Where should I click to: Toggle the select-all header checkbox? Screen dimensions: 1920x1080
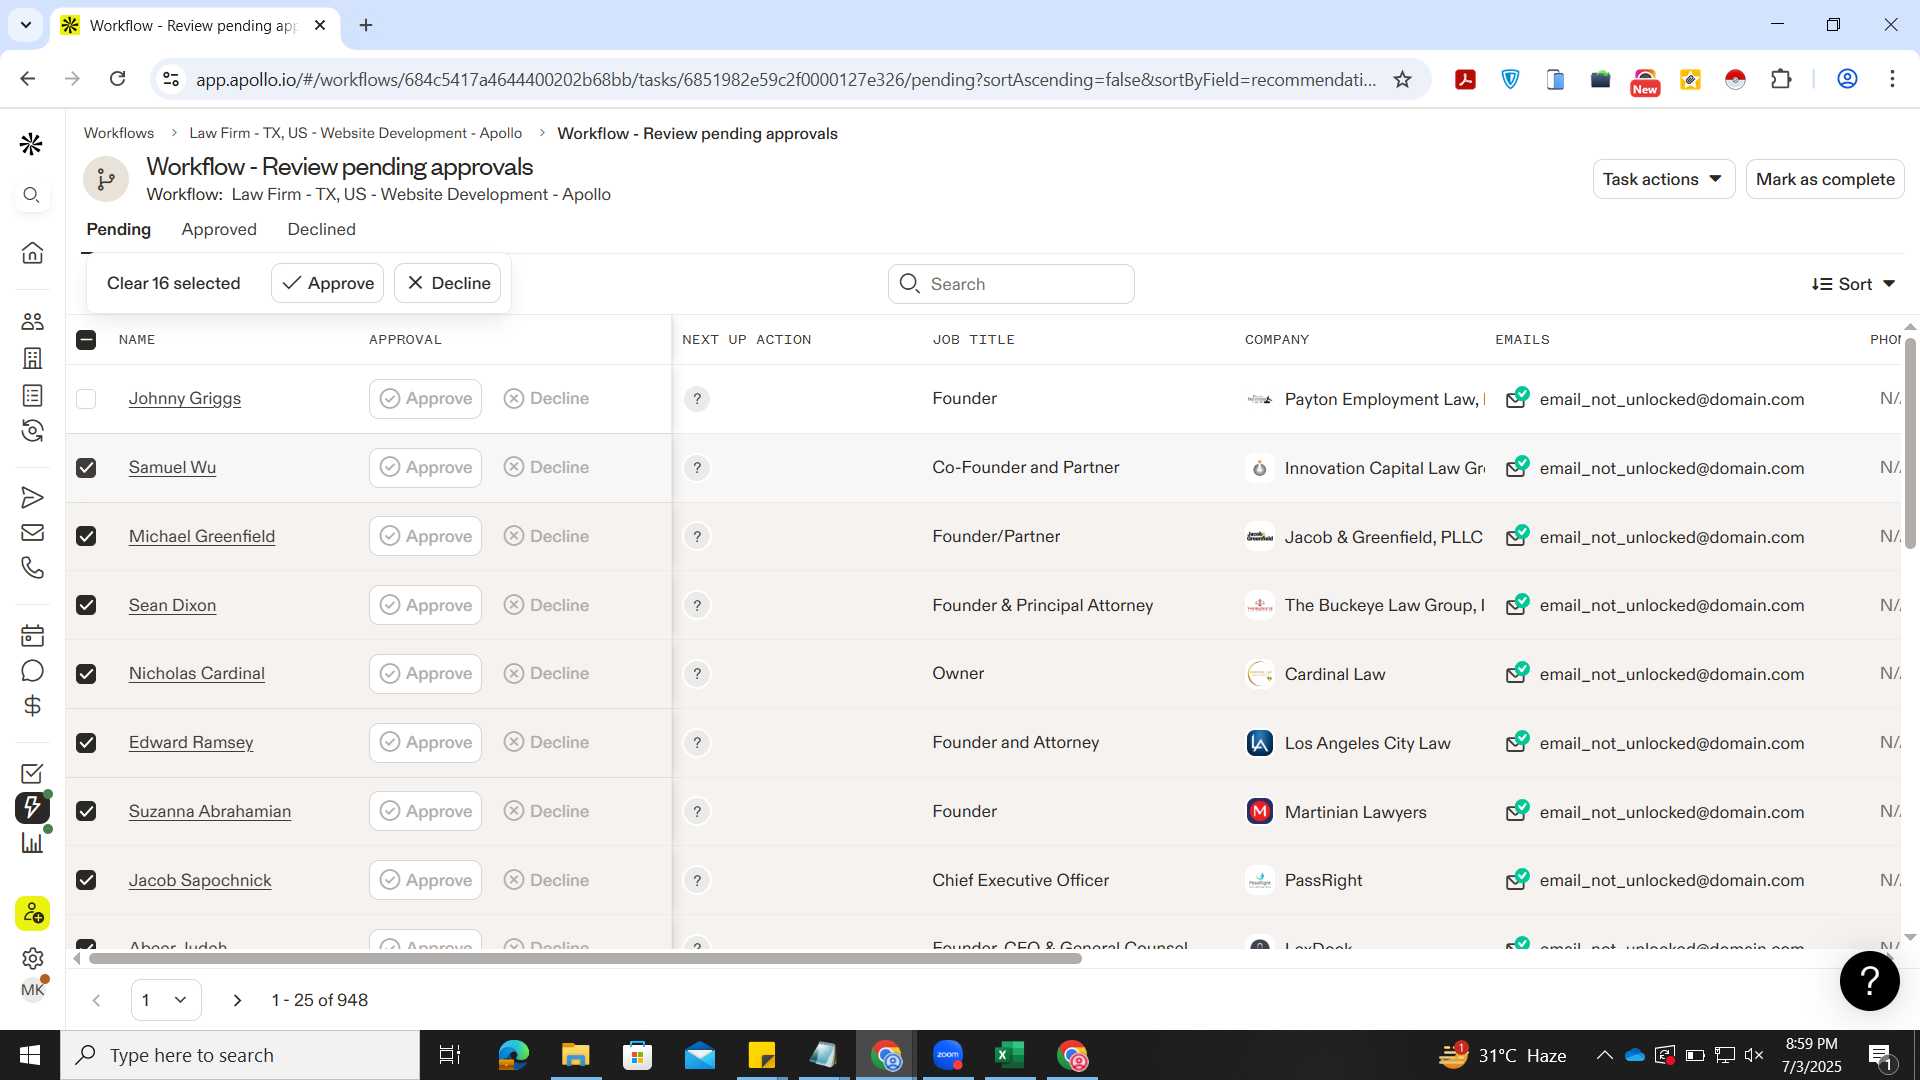click(86, 340)
